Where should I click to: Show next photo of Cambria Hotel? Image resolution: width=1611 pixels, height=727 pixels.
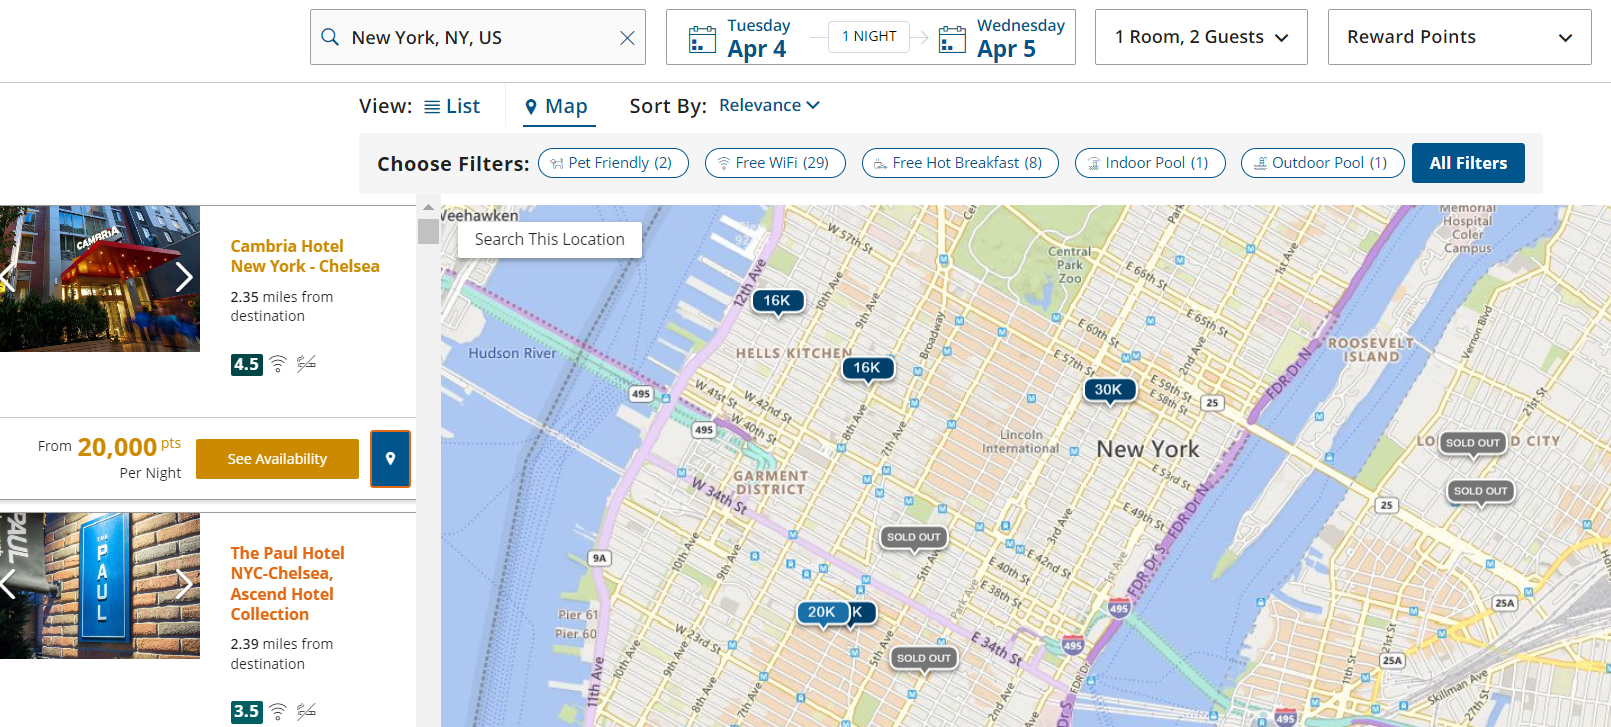tap(184, 277)
